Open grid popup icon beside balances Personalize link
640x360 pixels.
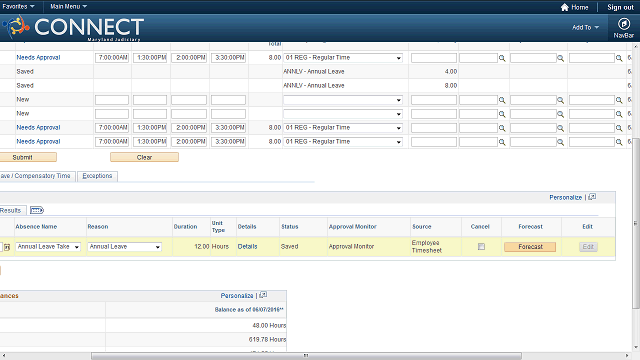pos(263,295)
